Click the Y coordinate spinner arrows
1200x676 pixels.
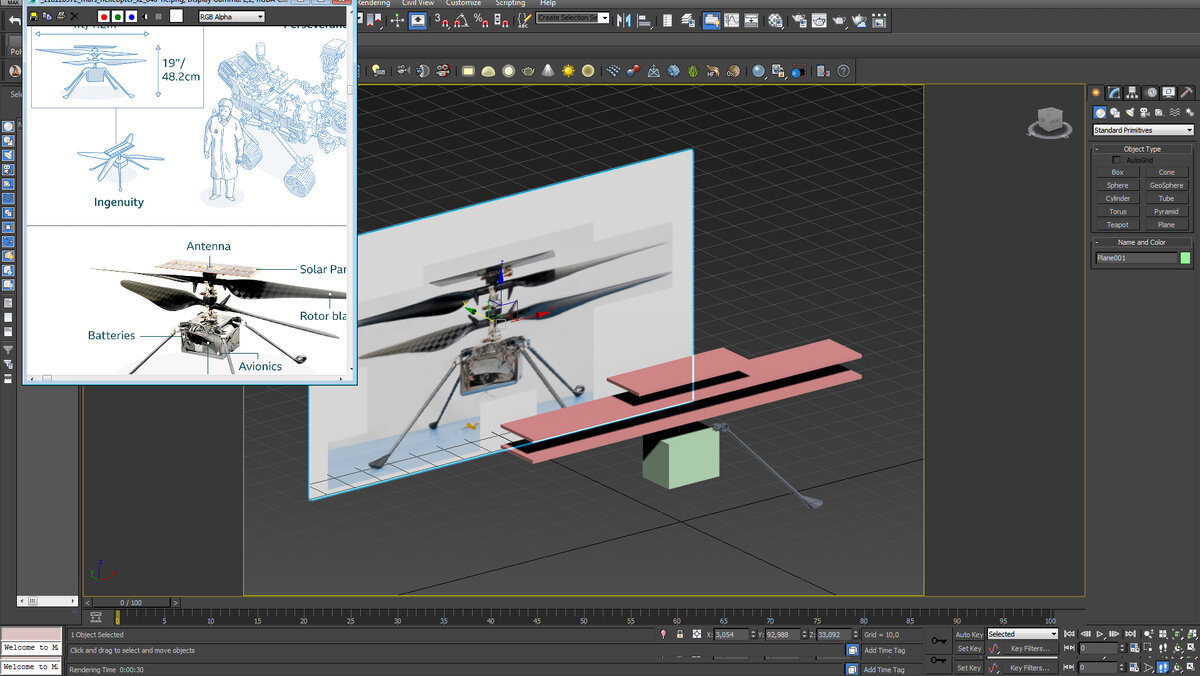804,634
